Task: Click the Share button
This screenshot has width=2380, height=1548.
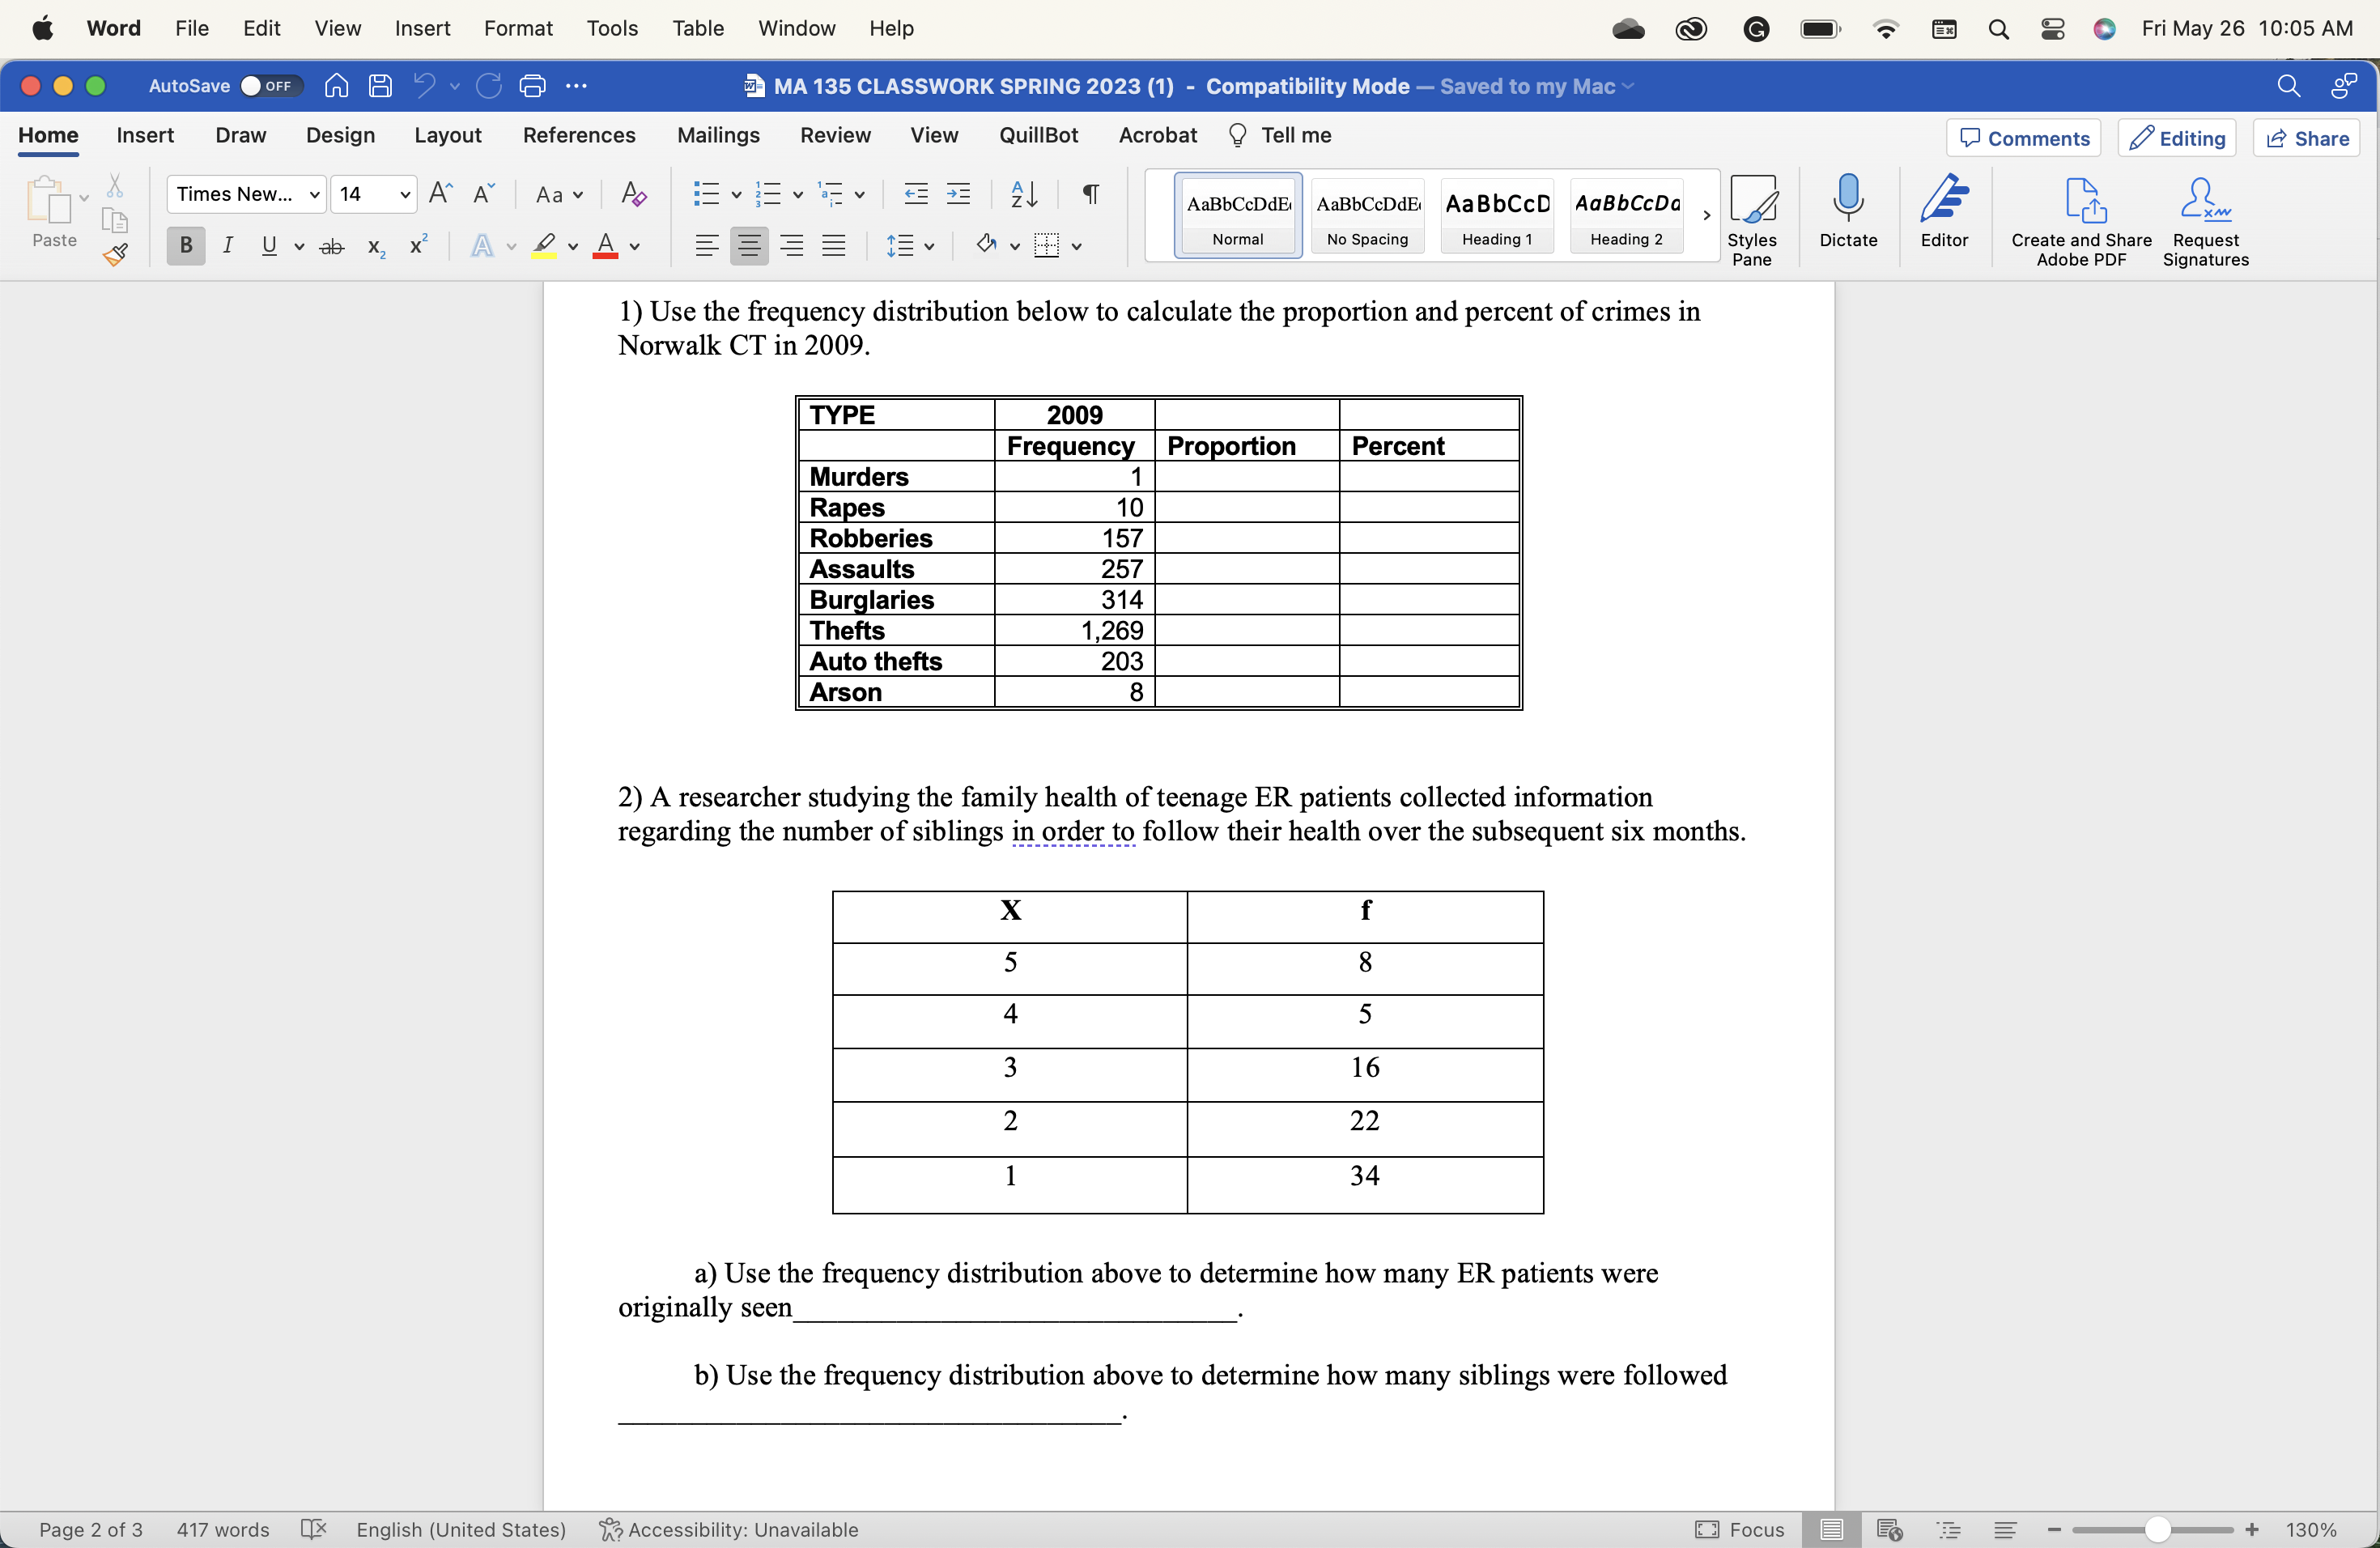Action: pos(2307,138)
